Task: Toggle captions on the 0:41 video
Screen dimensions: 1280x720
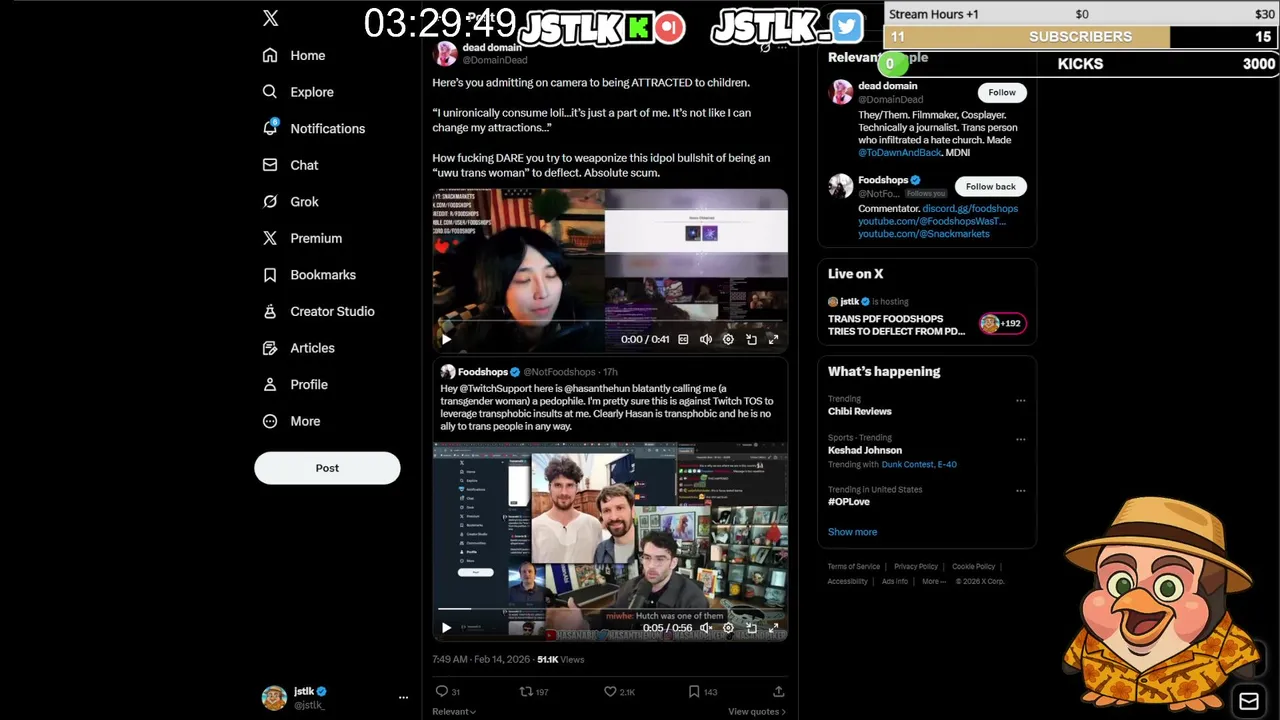Action: click(x=683, y=339)
